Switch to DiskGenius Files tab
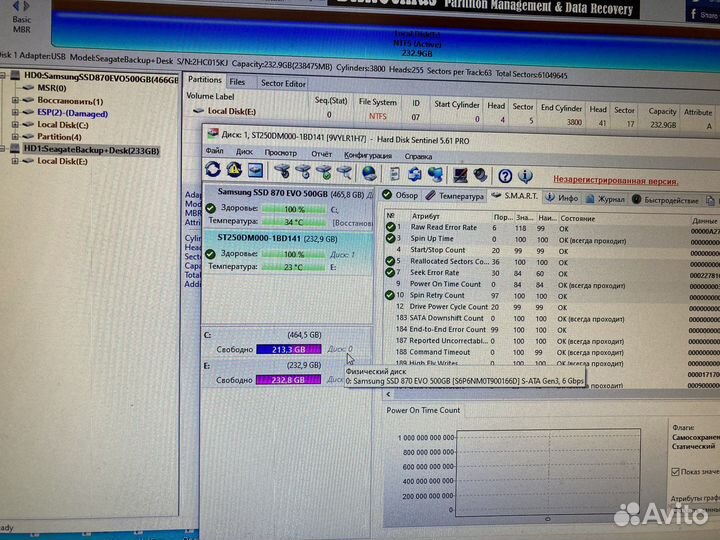This screenshot has width=720, height=540. click(237, 82)
